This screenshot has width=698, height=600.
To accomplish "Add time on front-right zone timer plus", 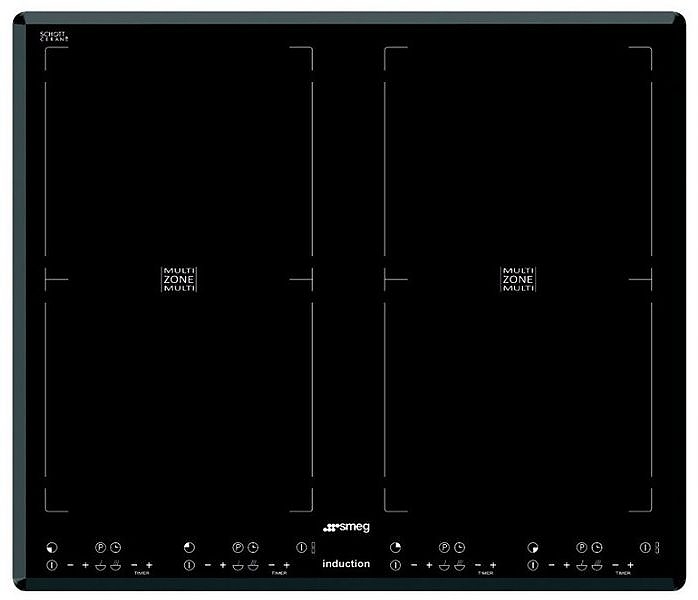I will (x=631, y=565).
